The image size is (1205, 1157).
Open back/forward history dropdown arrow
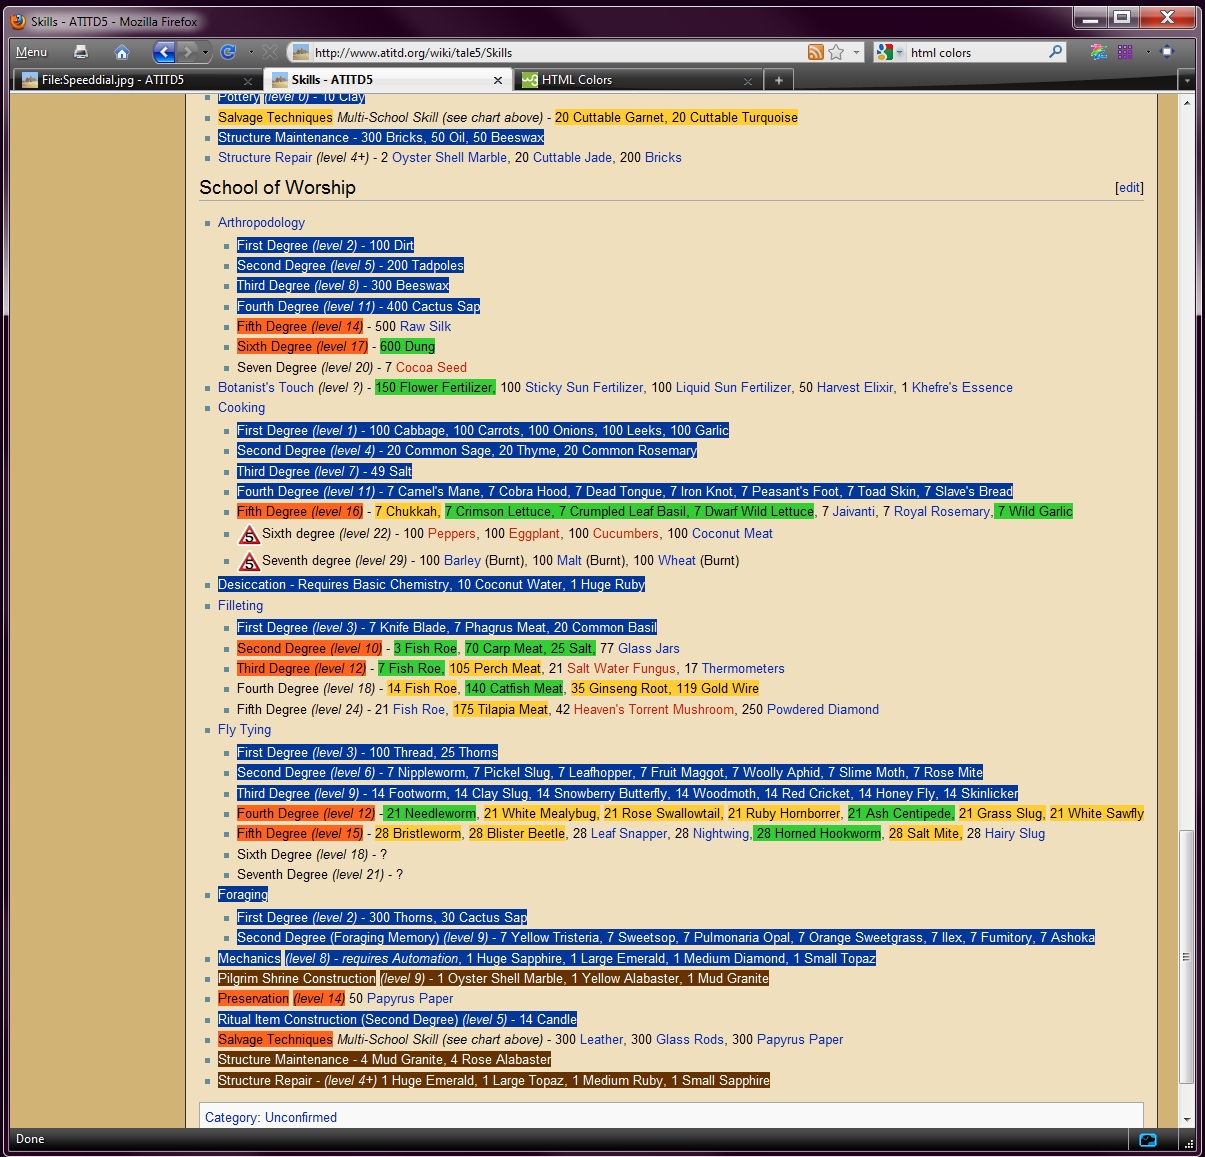[x=206, y=52]
